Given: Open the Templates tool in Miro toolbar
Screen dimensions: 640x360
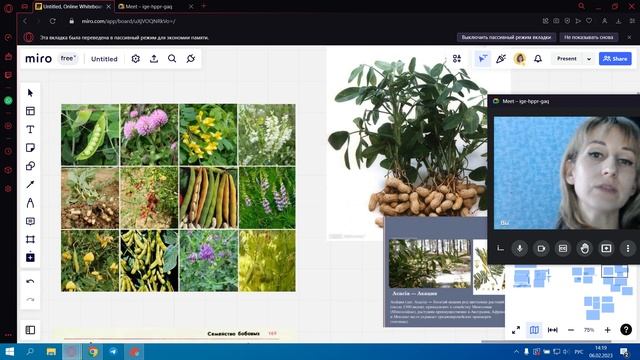Looking at the screenshot, I should tap(30, 111).
